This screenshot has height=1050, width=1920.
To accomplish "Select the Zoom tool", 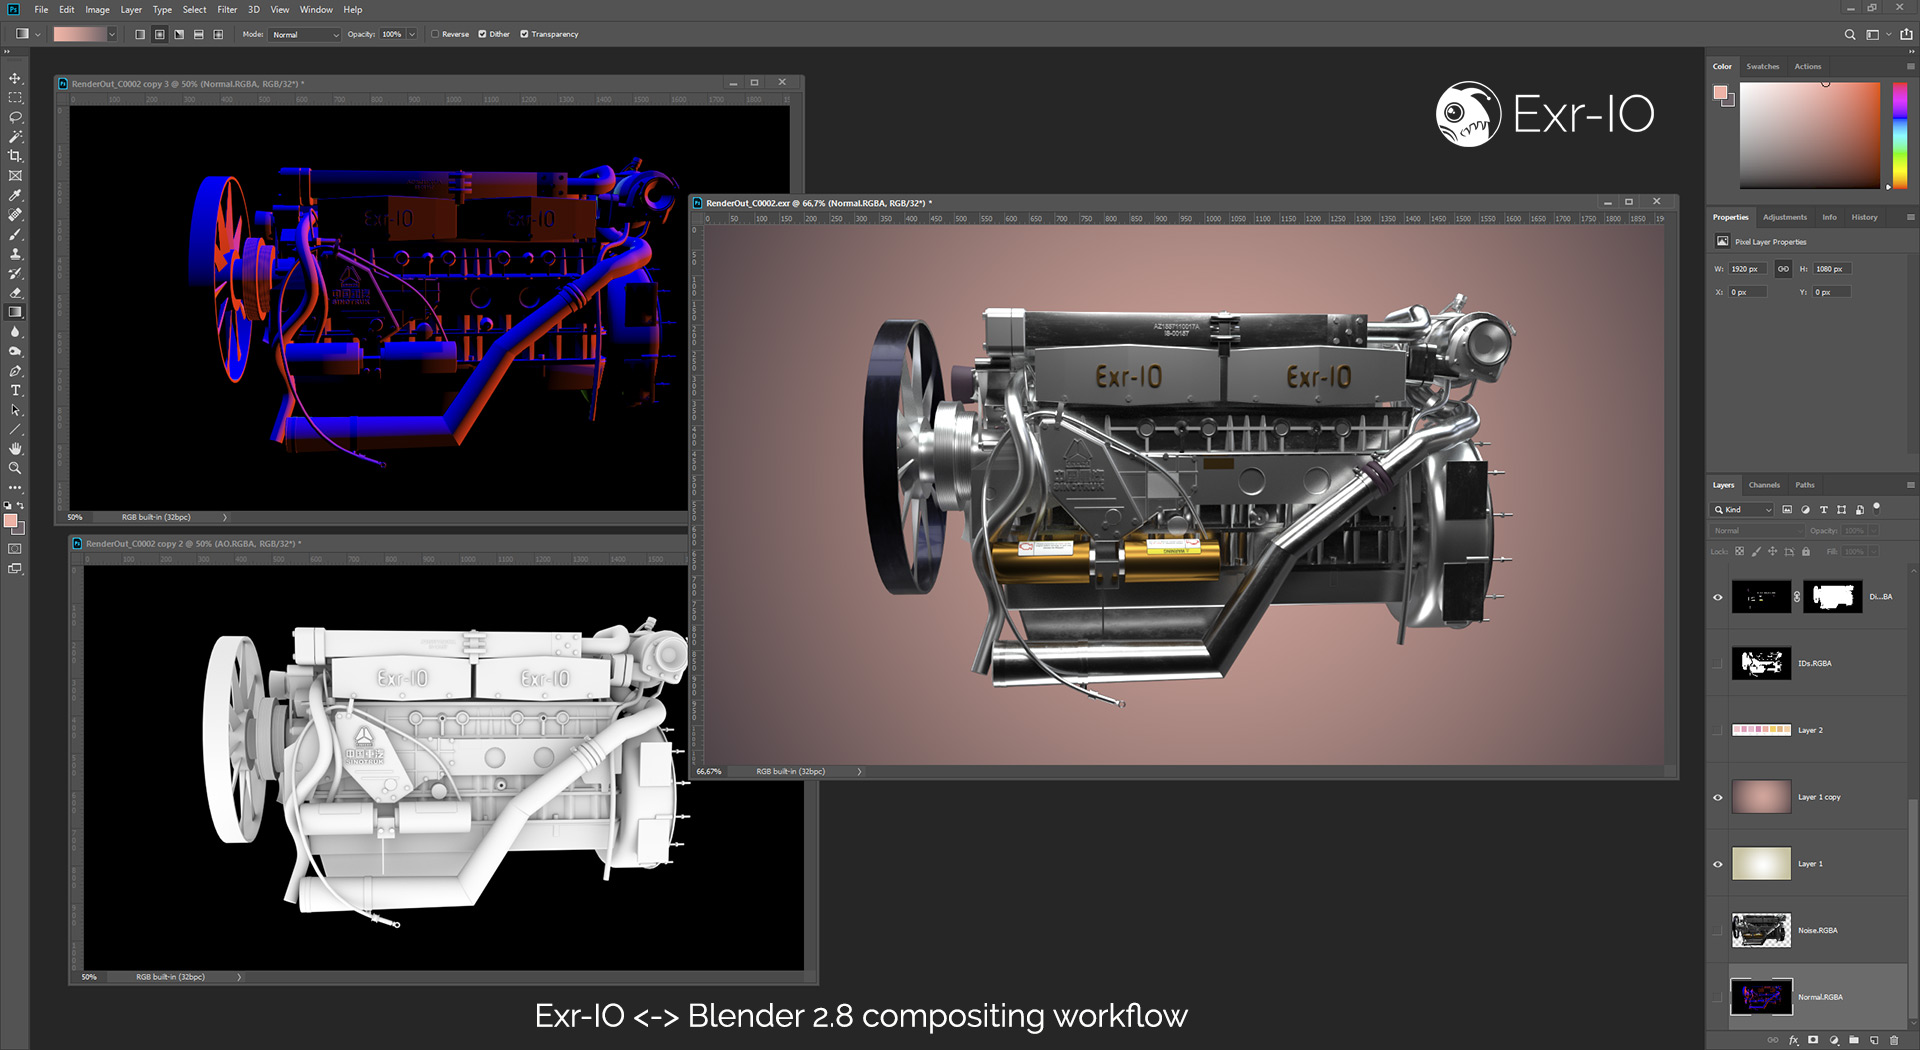I will click(15, 468).
